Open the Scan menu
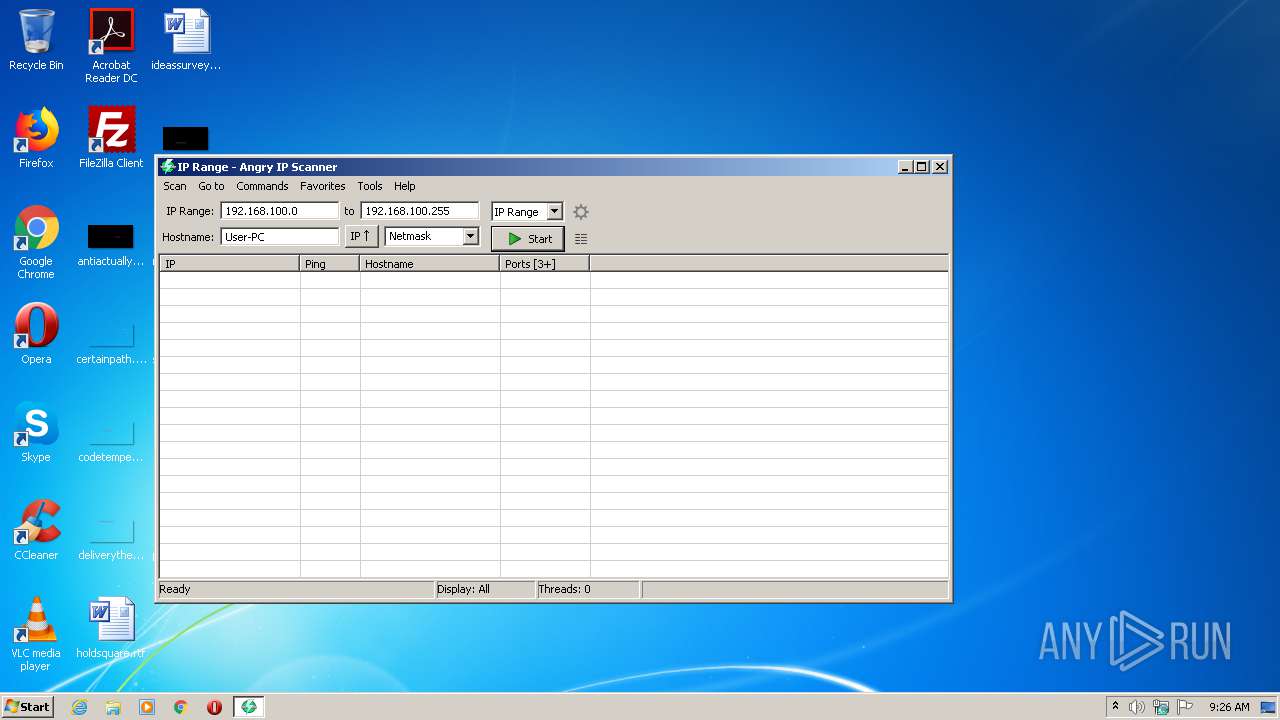 coord(175,186)
